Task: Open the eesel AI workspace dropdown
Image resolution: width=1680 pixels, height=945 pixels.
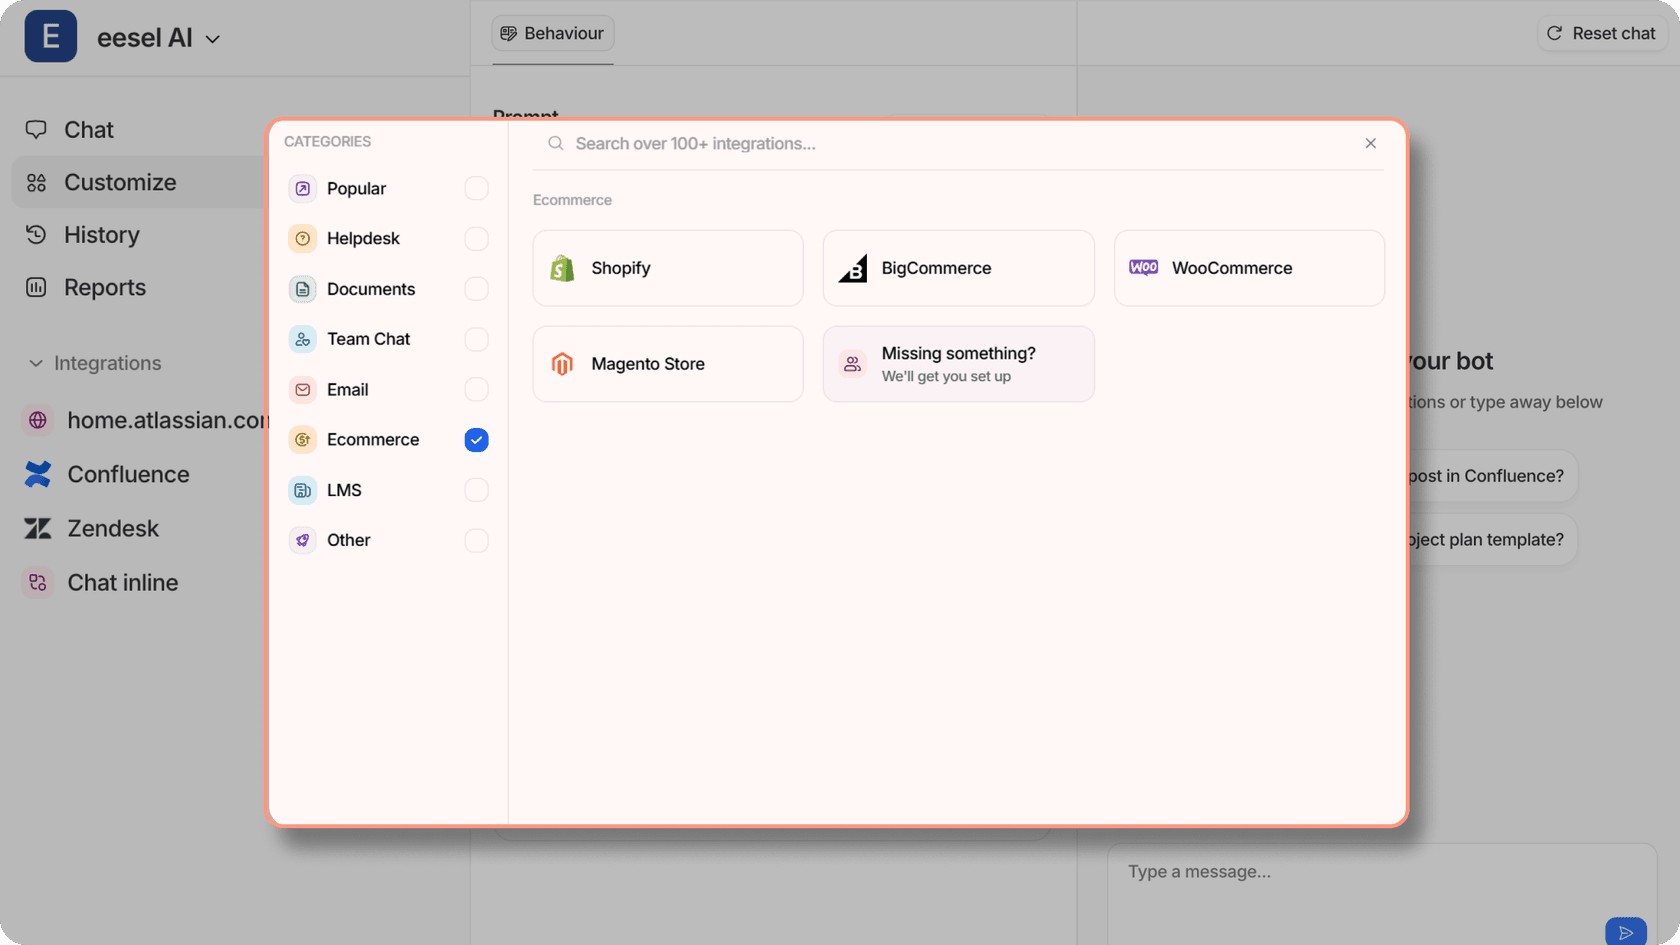Action: tap(158, 38)
